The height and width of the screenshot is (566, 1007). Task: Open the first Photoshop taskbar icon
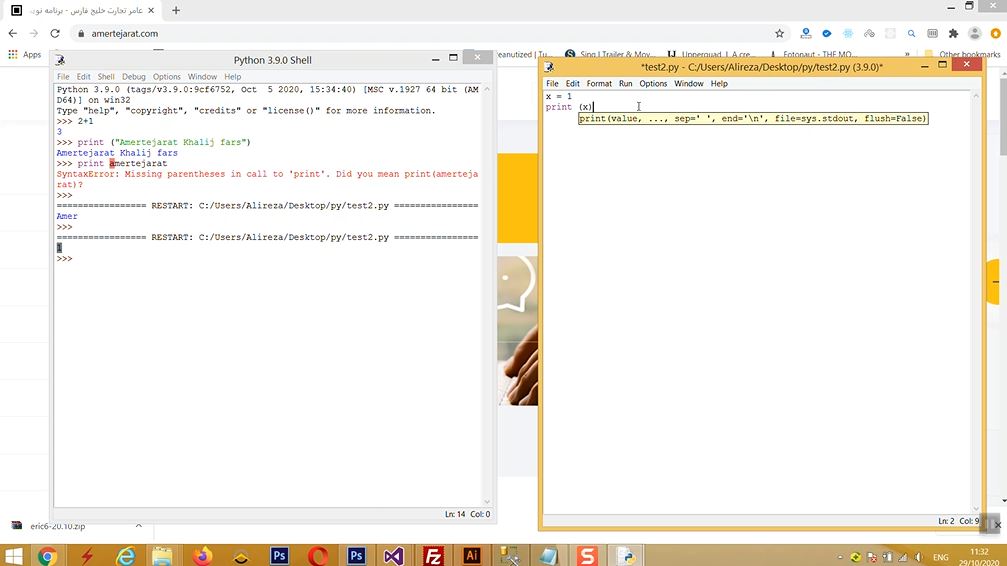click(x=279, y=556)
